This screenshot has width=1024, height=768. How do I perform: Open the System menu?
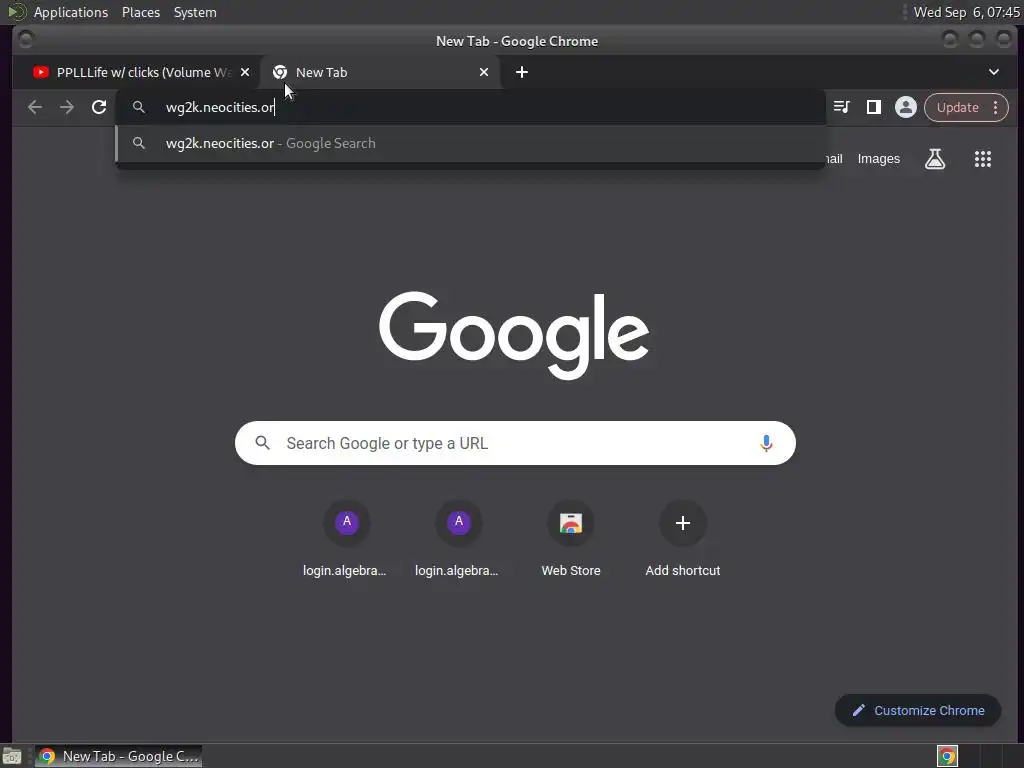point(195,12)
